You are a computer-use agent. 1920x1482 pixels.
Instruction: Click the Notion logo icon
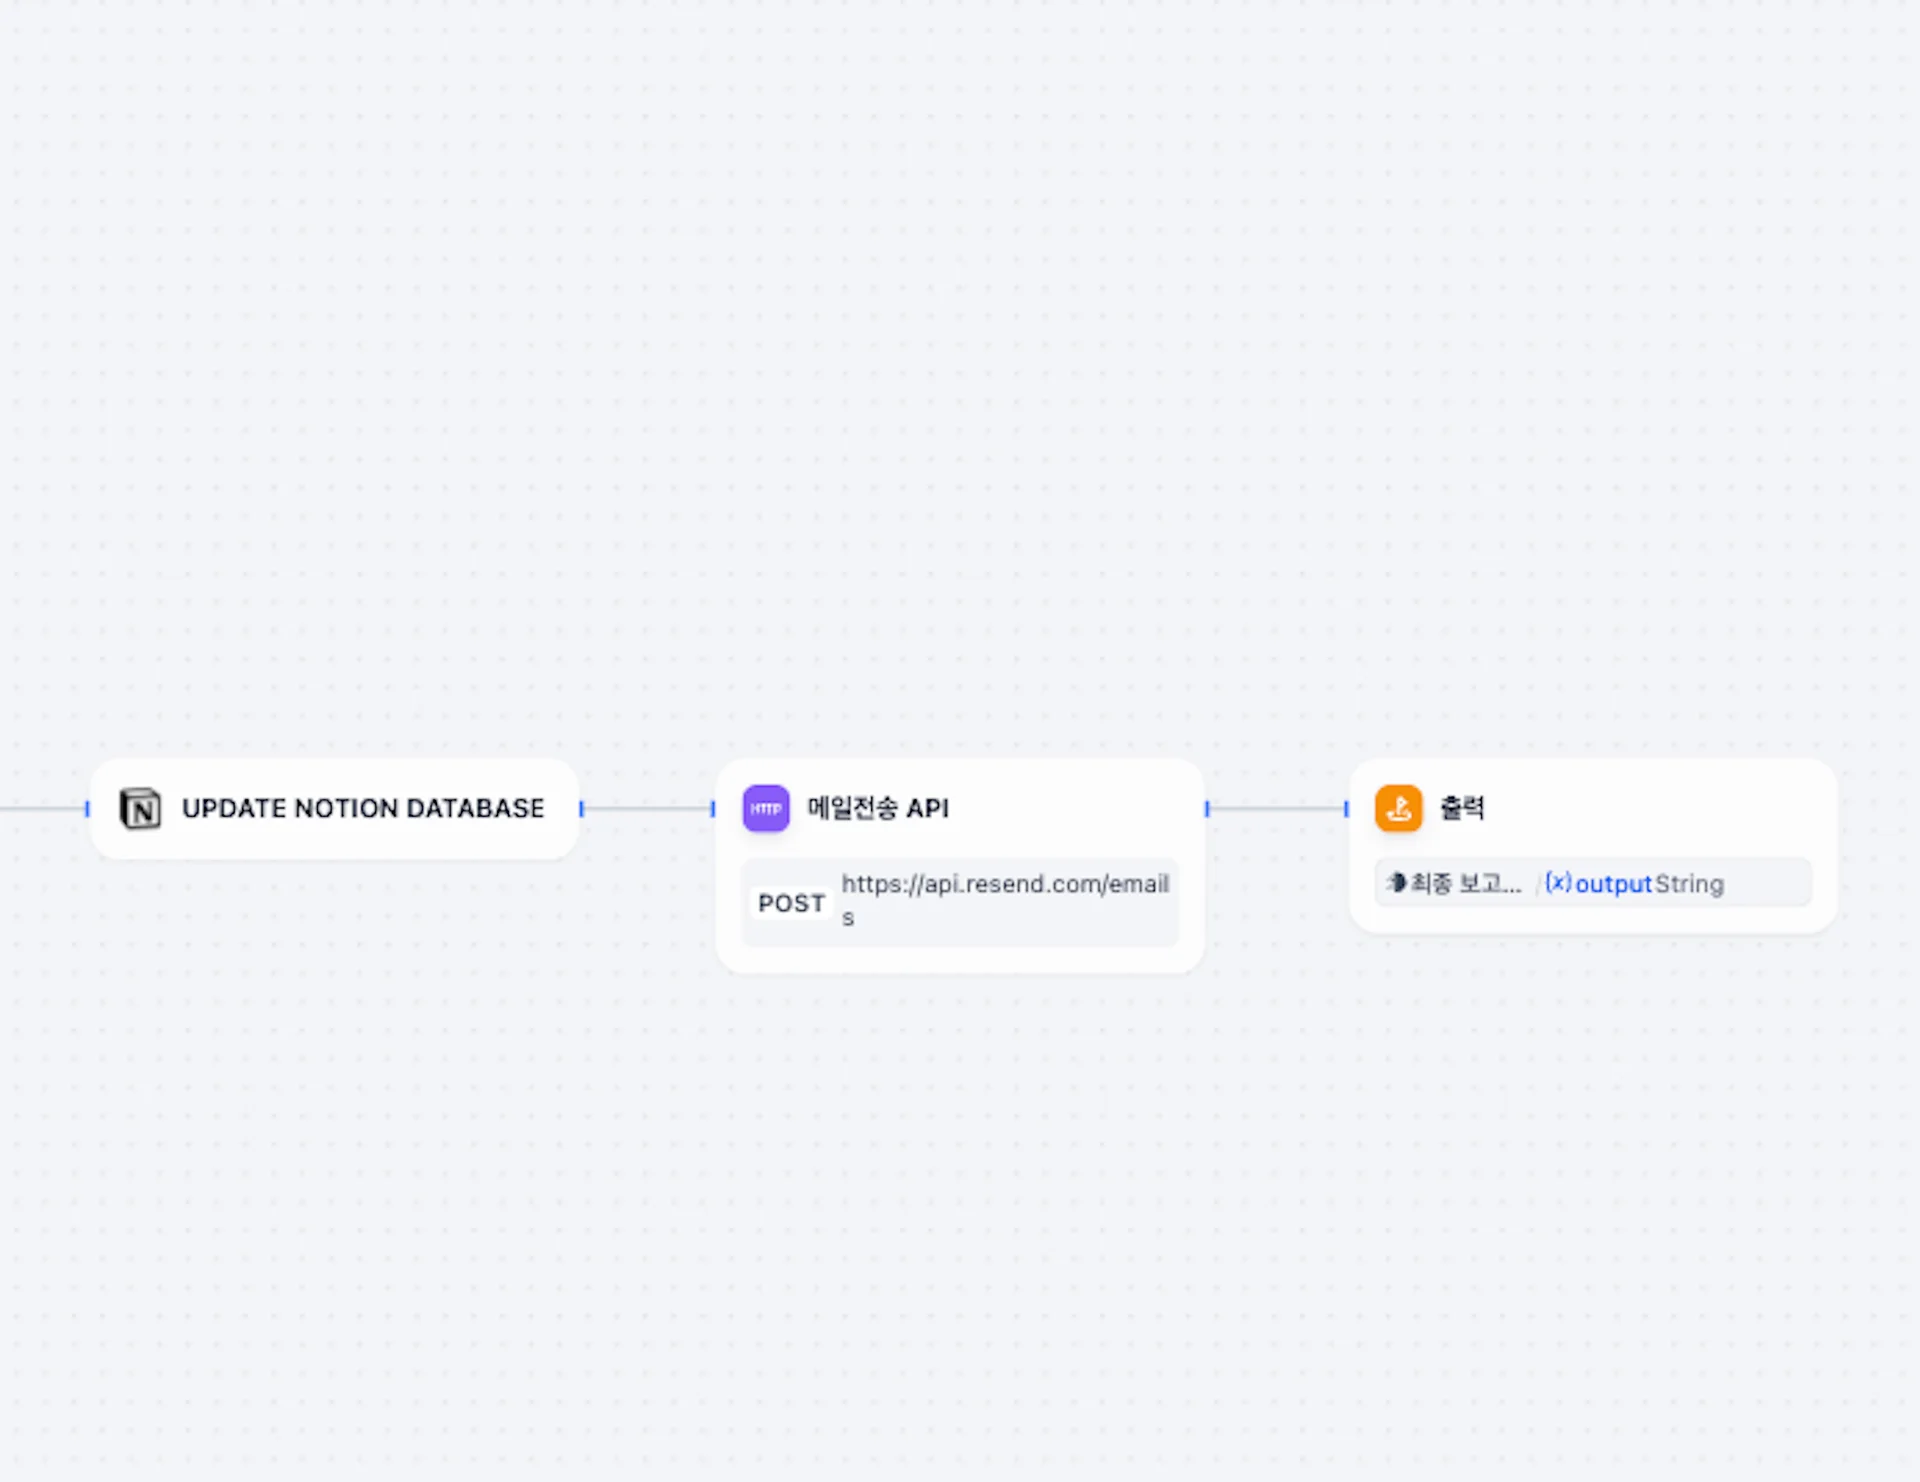[140, 808]
